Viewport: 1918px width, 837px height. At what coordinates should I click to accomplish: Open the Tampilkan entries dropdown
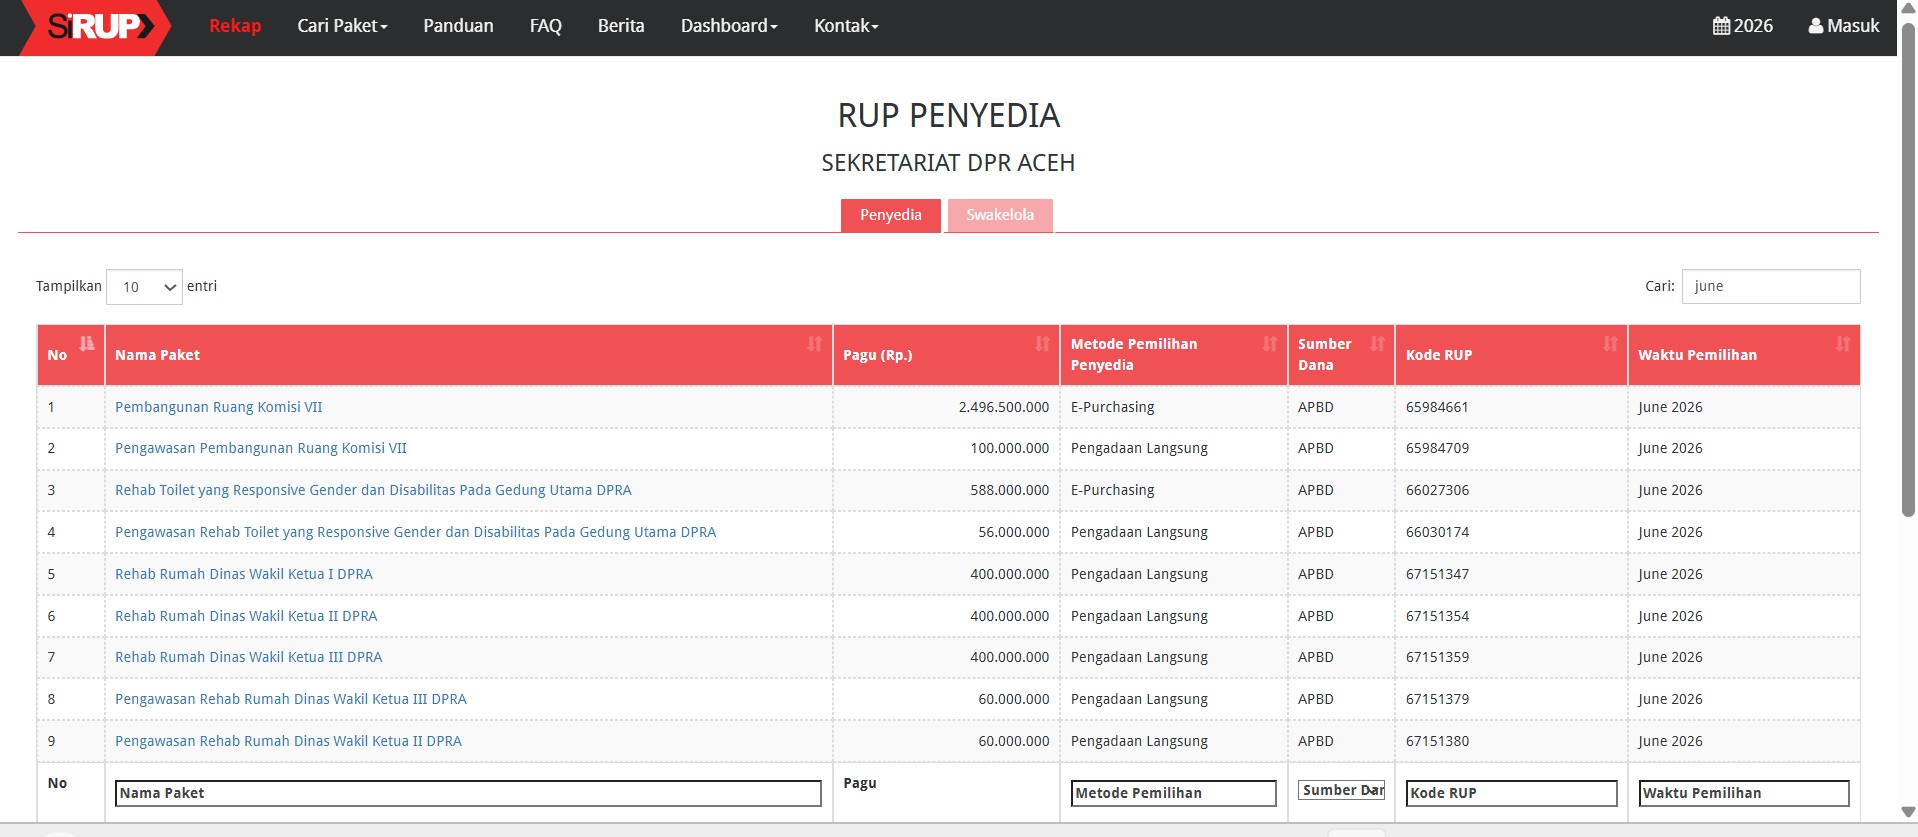tap(144, 287)
